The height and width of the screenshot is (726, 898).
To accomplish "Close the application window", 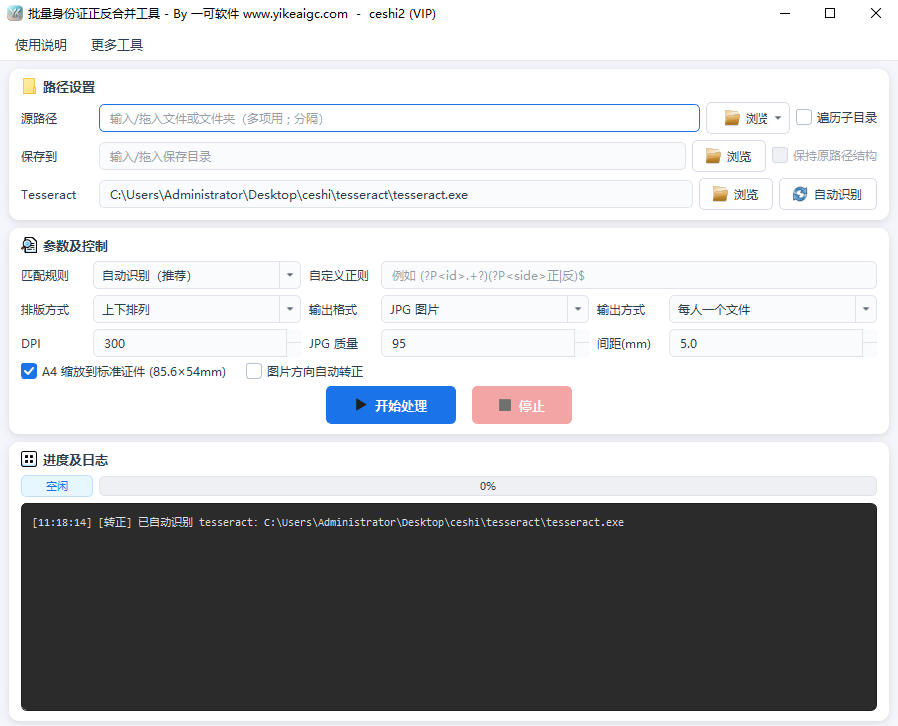I will click(x=876, y=13).
